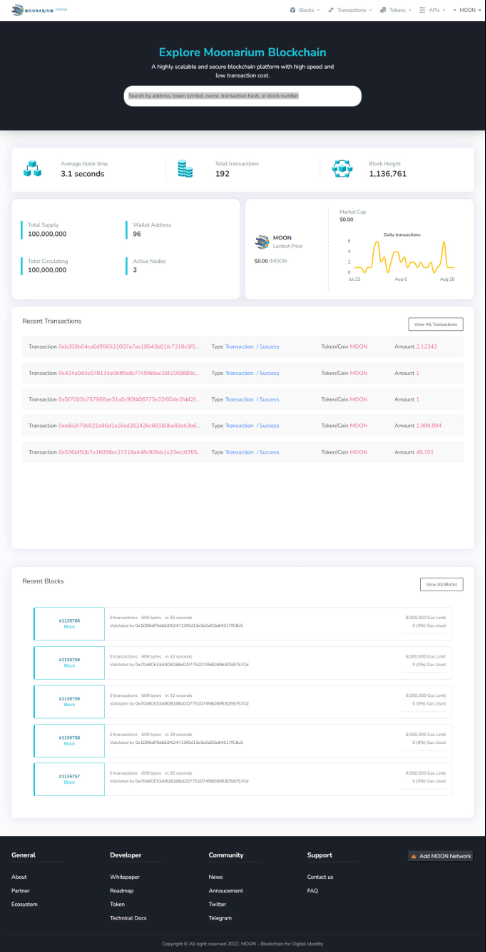Expand the APIs dropdown
486x952 pixels.
(433, 10)
